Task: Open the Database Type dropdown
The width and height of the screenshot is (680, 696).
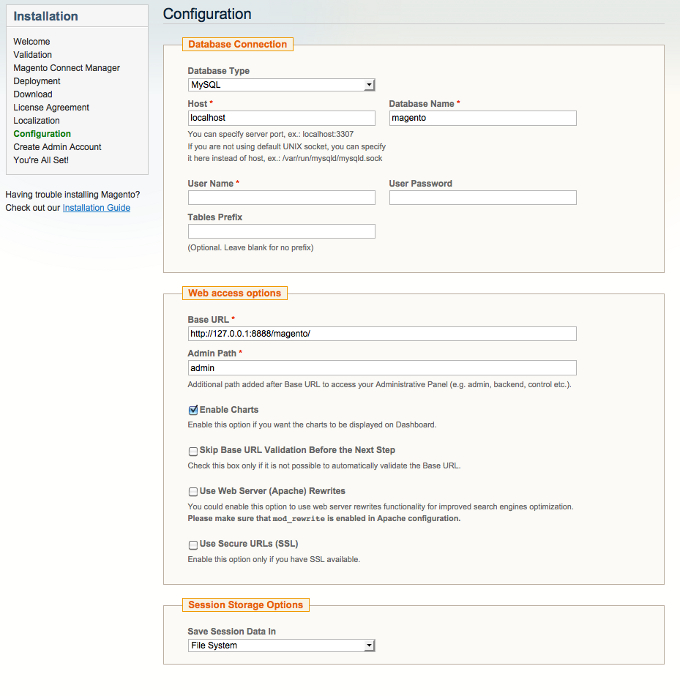Action: click(281, 85)
